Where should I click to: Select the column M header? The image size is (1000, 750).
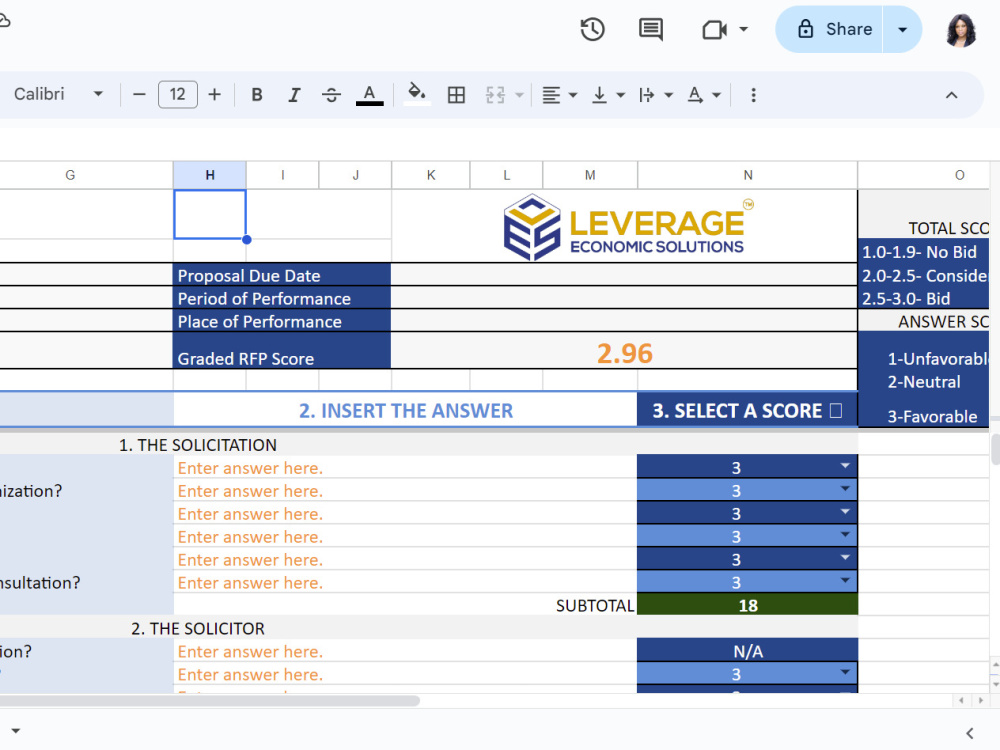point(590,175)
